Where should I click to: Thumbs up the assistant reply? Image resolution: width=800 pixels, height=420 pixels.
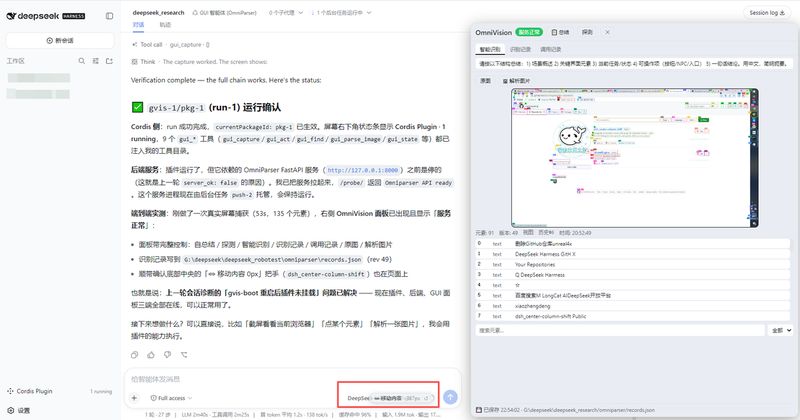pyautogui.click(x=151, y=355)
